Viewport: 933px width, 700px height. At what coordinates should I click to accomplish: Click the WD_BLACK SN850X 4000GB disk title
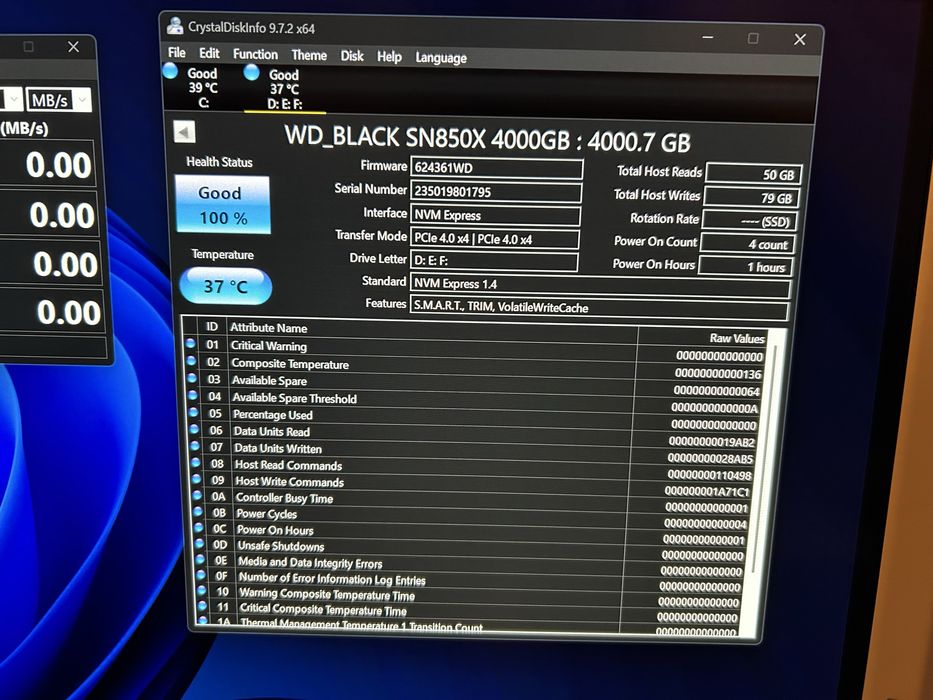coord(487,139)
